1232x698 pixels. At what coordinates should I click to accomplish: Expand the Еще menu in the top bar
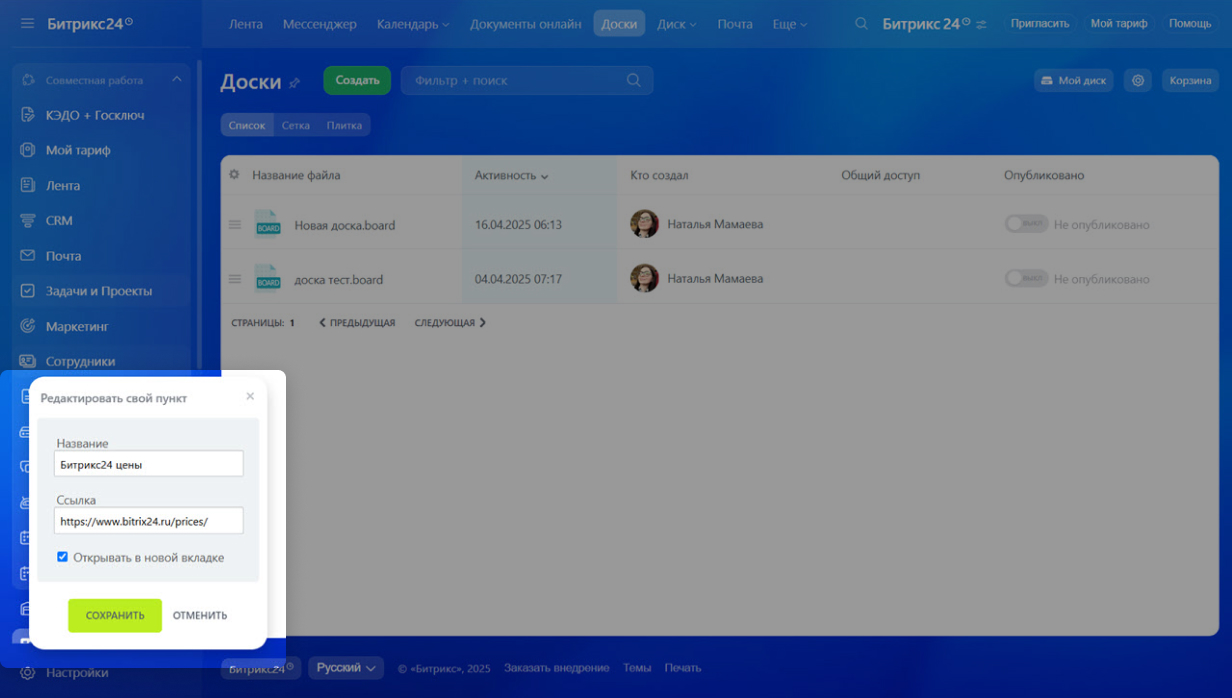[x=790, y=24]
